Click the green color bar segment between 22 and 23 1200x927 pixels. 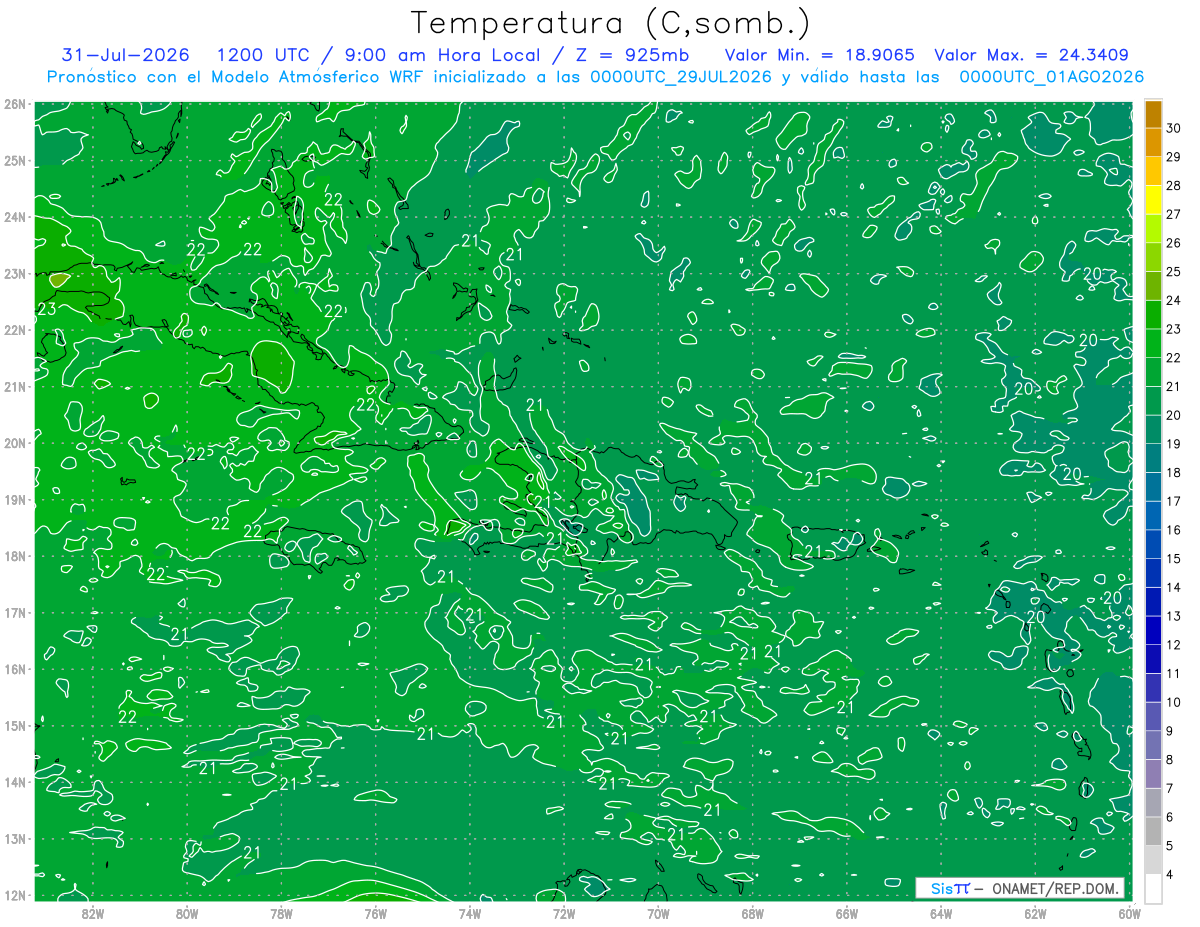[x=1153, y=344]
